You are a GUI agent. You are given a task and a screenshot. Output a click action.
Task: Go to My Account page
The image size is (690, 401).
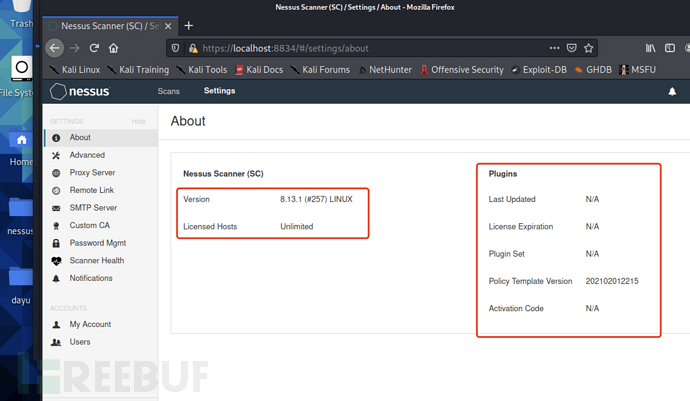pos(90,324)
